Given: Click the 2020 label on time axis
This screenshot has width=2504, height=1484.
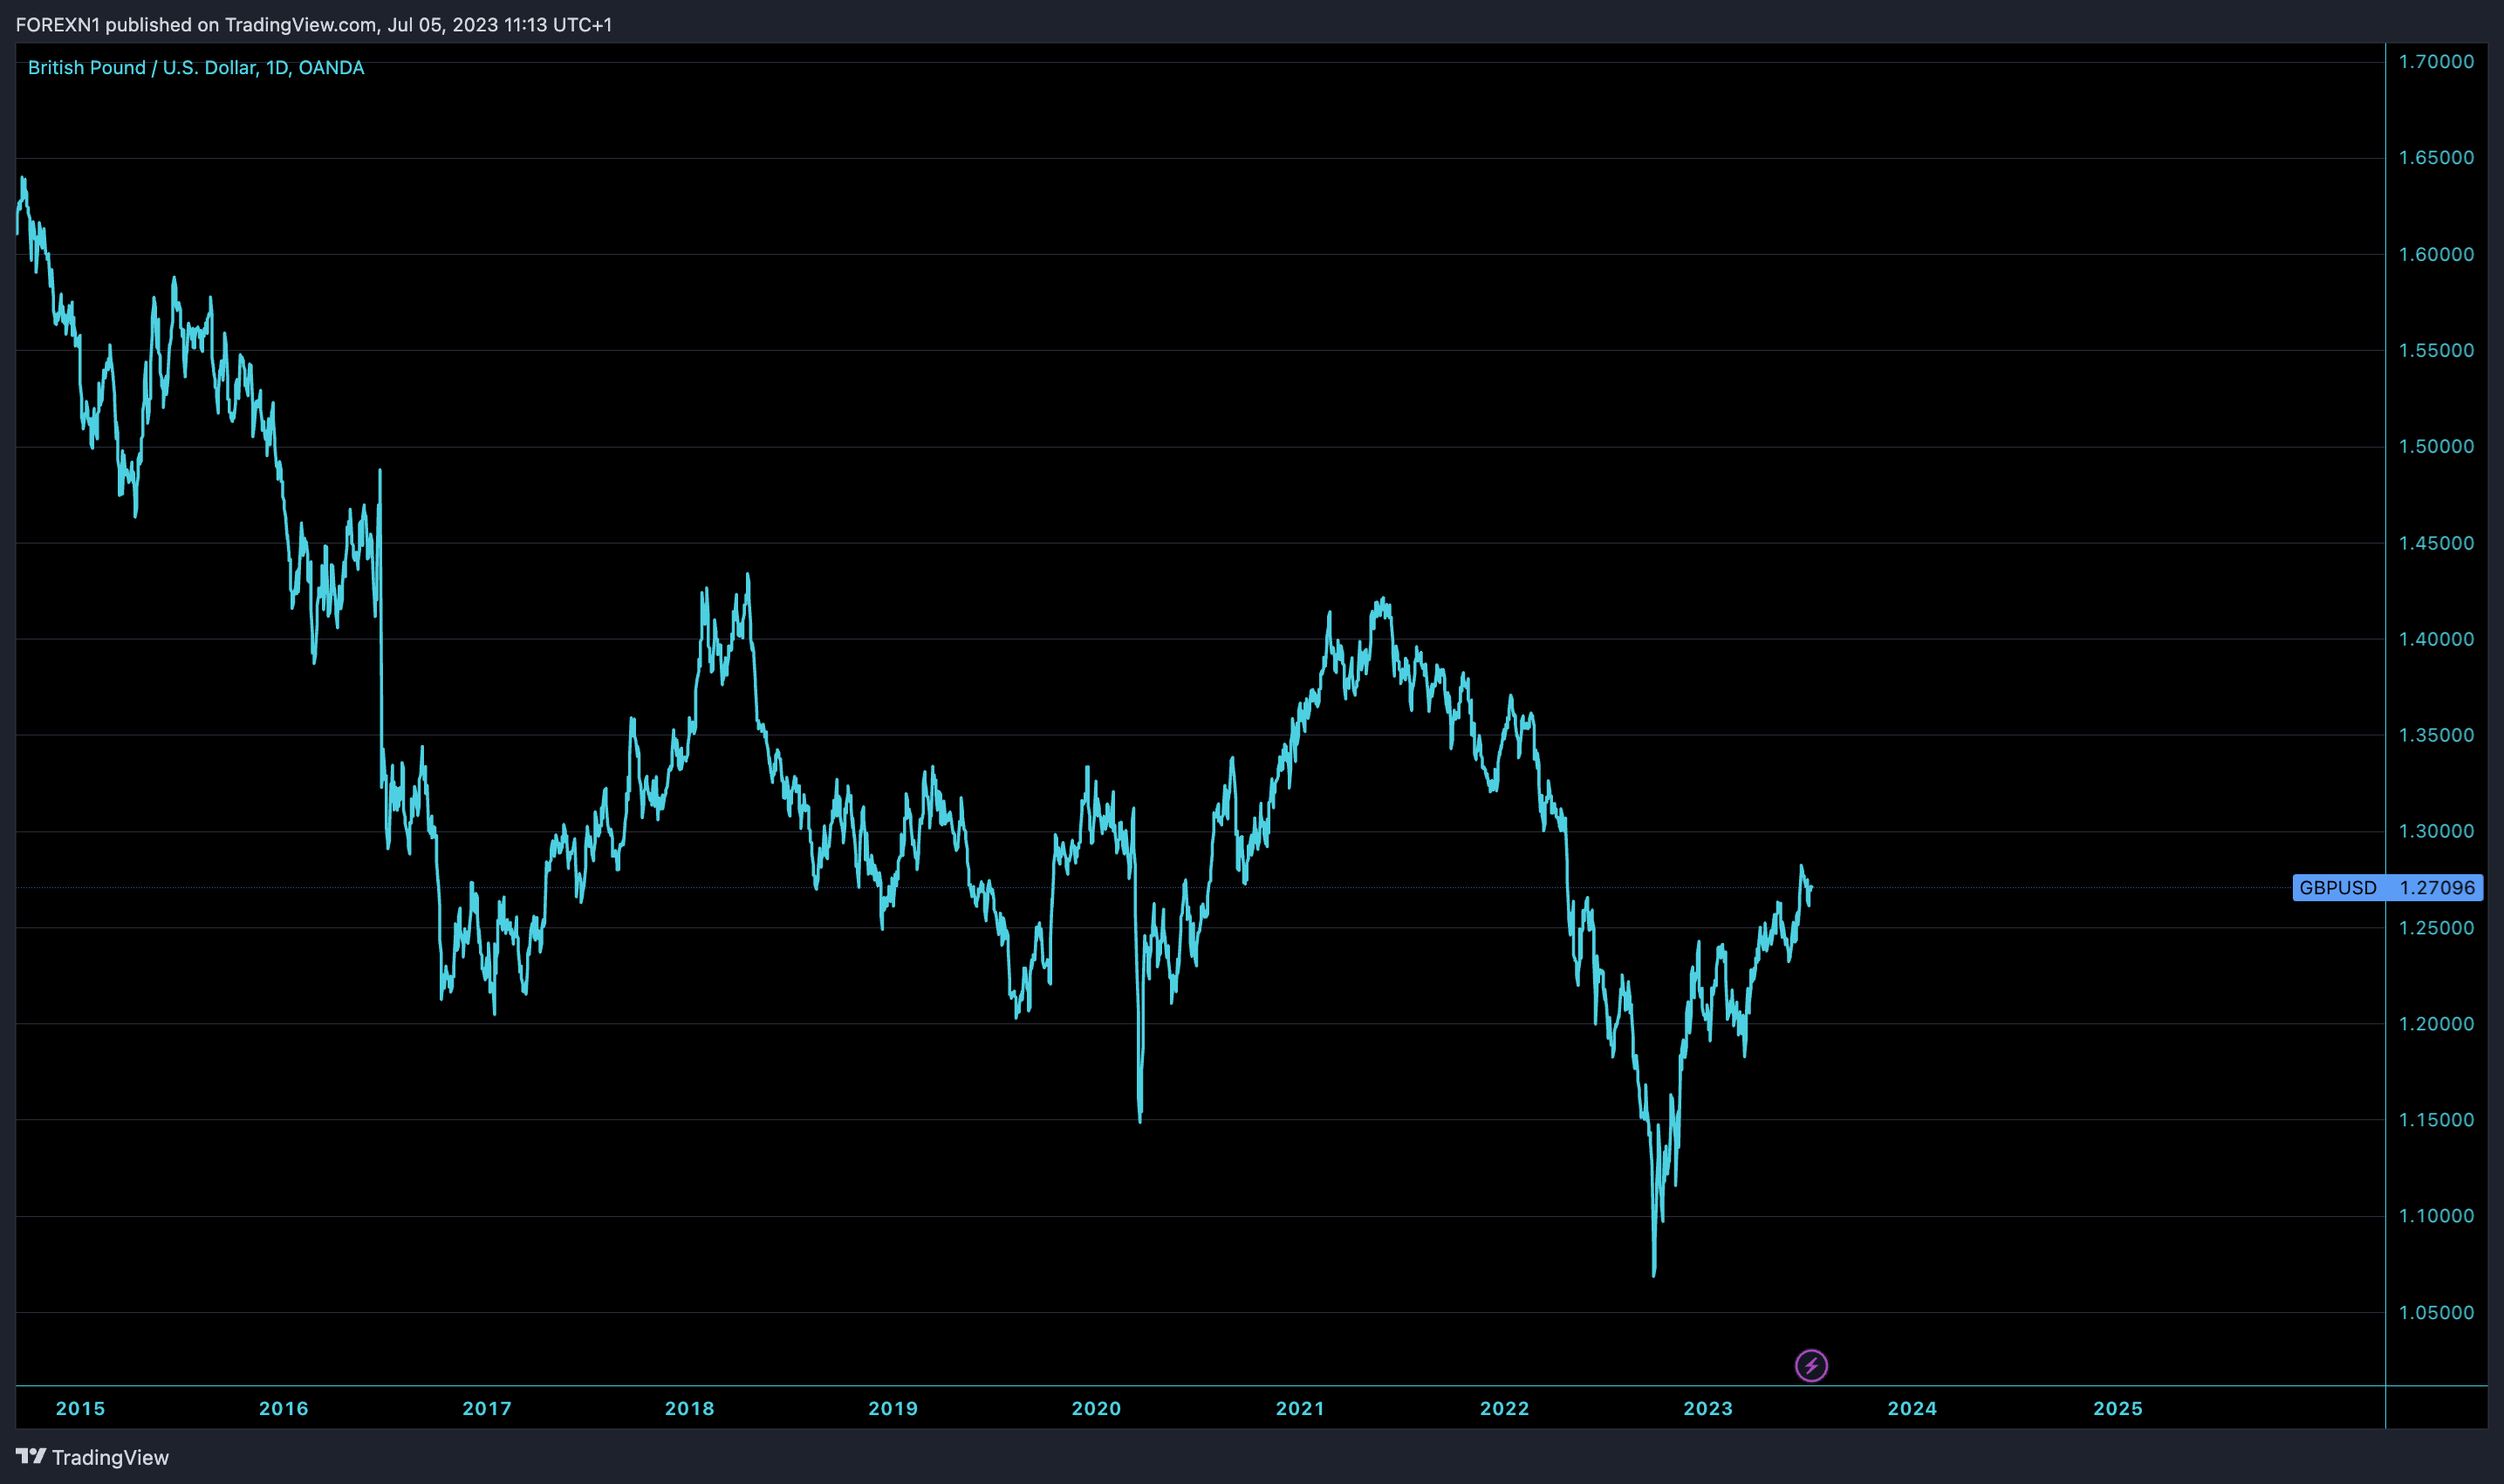Looking at the screenshot, I should coord(1097,1408).
